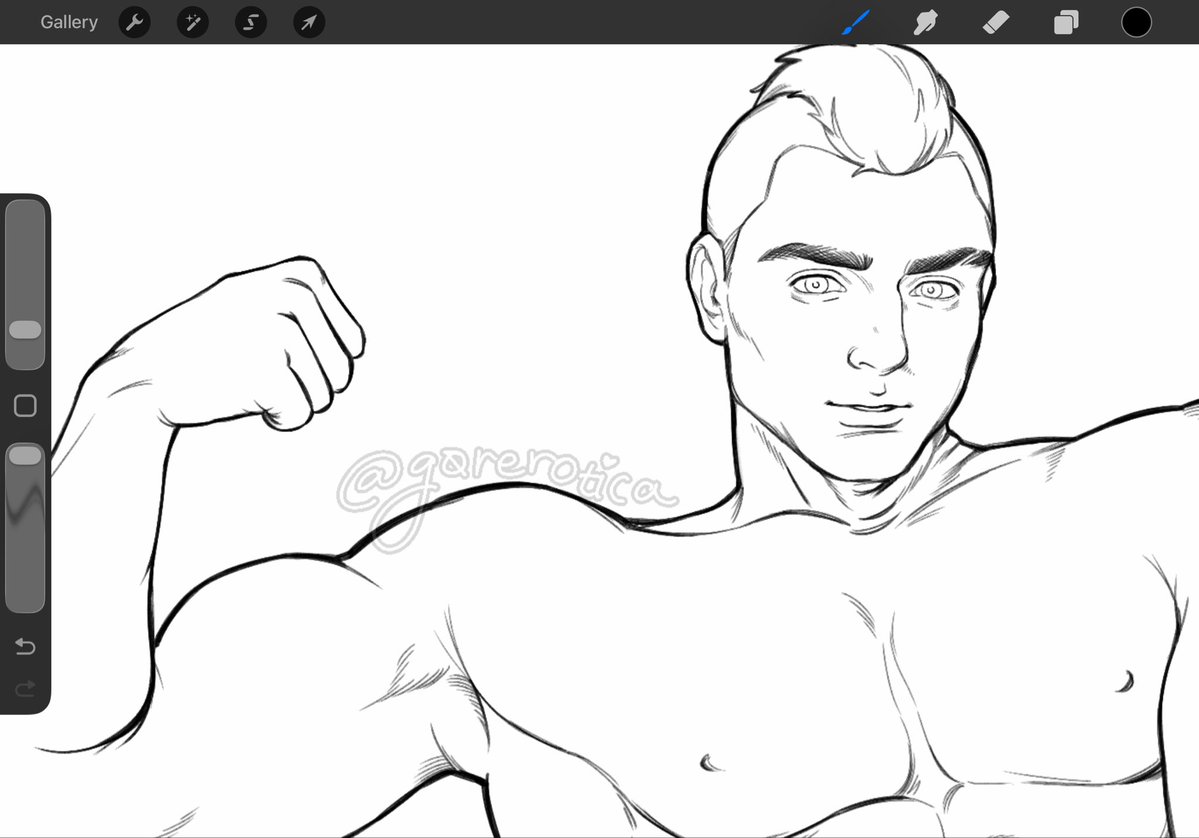The height and width of the screenshot is (838, 1199).
Task: Select the Smudge tool
Action: click(925, 22)
